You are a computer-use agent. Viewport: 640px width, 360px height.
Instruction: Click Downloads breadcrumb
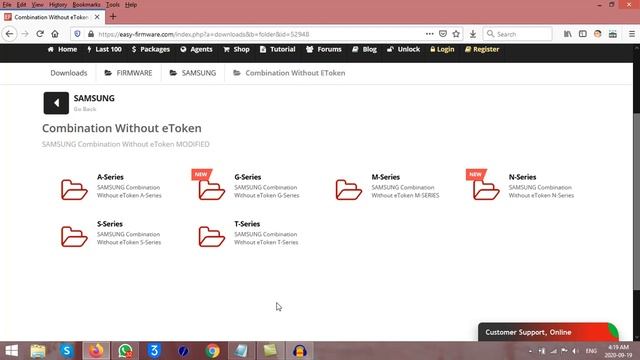pos(69,73)
